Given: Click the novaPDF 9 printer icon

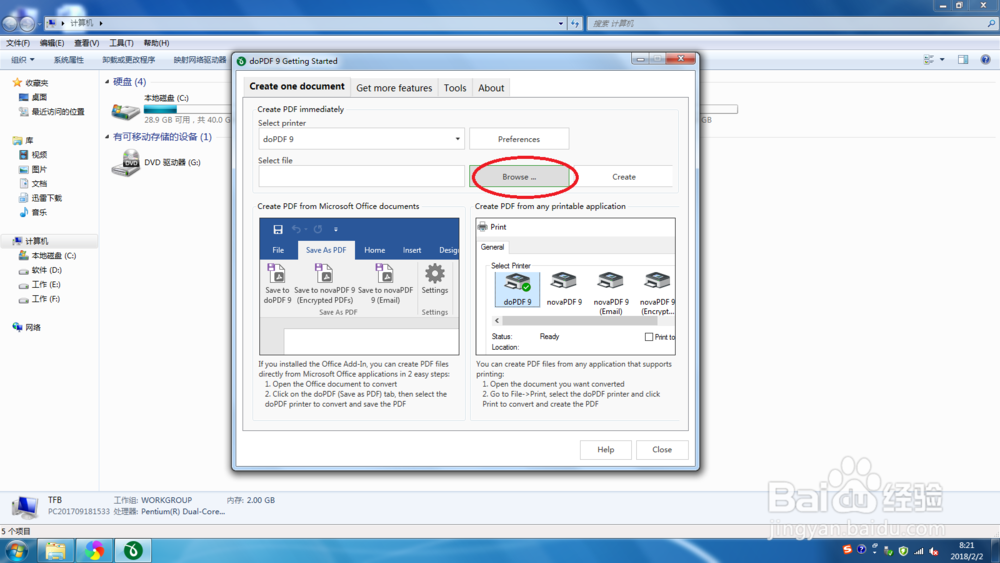Looking at the screenshot, I should pos(564,289).
